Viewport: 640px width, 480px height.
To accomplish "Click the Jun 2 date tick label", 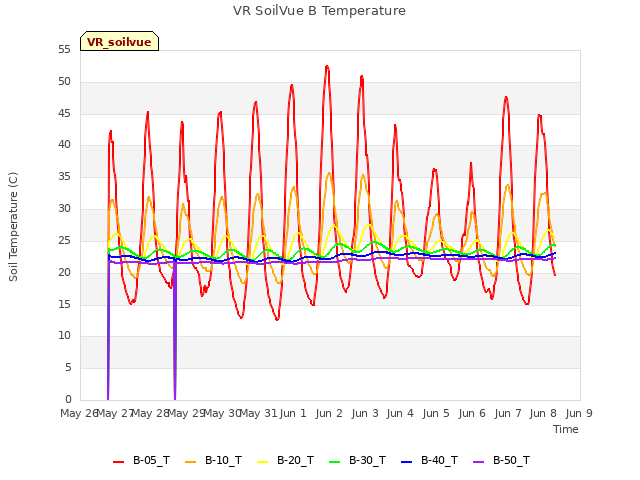I will [x=329, y=413].
